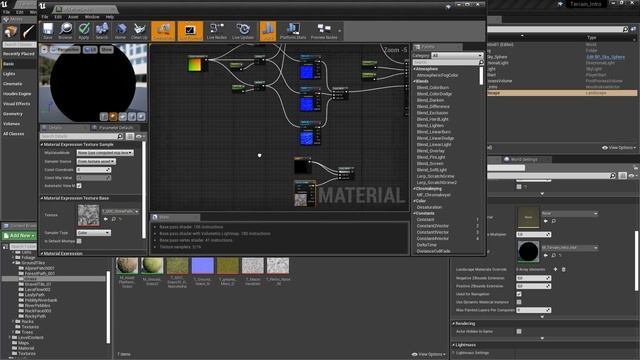Toggle Is Default Meshpaint checkbox
The image size is (640, 360).
coord(79,241)
